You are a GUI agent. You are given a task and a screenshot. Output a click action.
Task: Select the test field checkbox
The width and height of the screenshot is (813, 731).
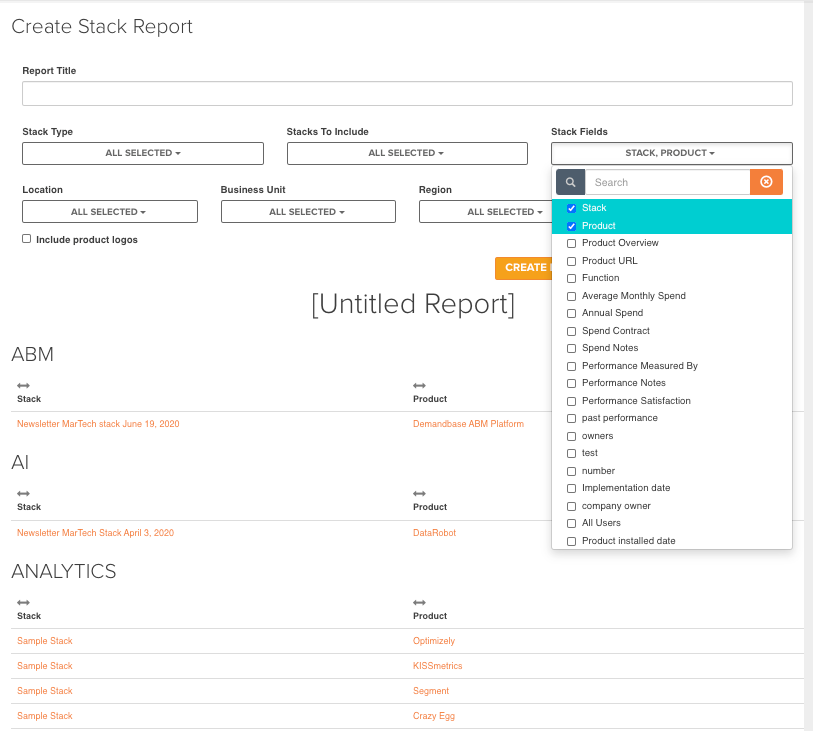pos(571,454)
